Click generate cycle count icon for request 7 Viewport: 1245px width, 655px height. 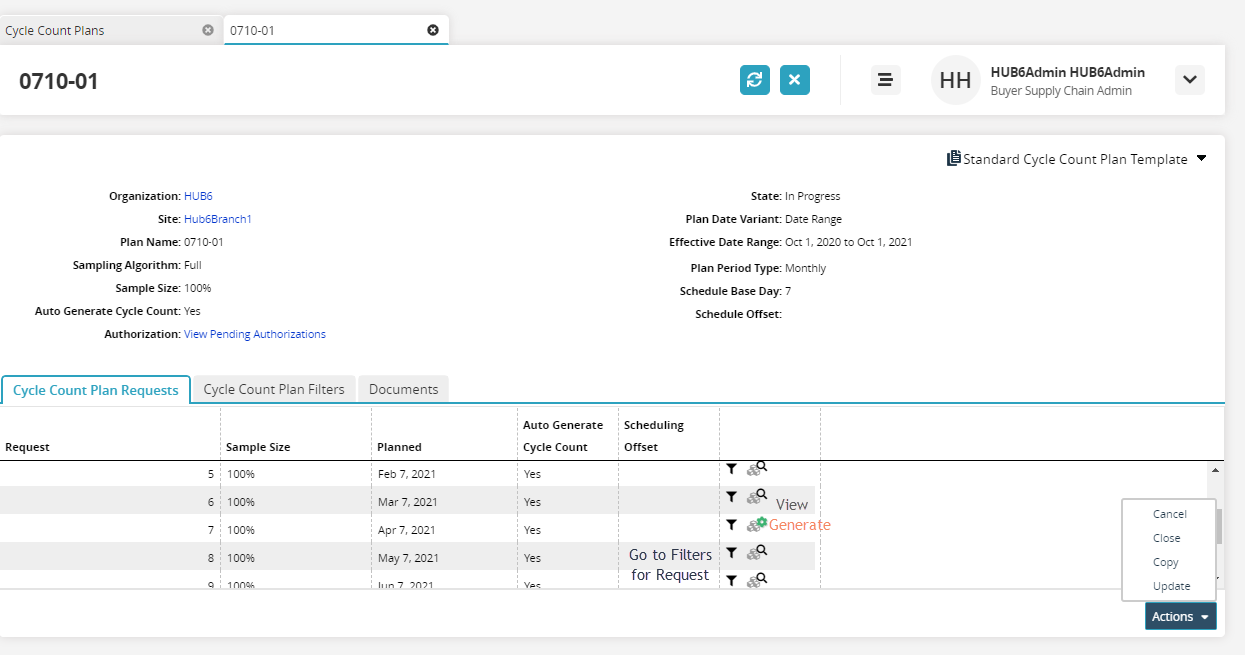pos(756,524)
